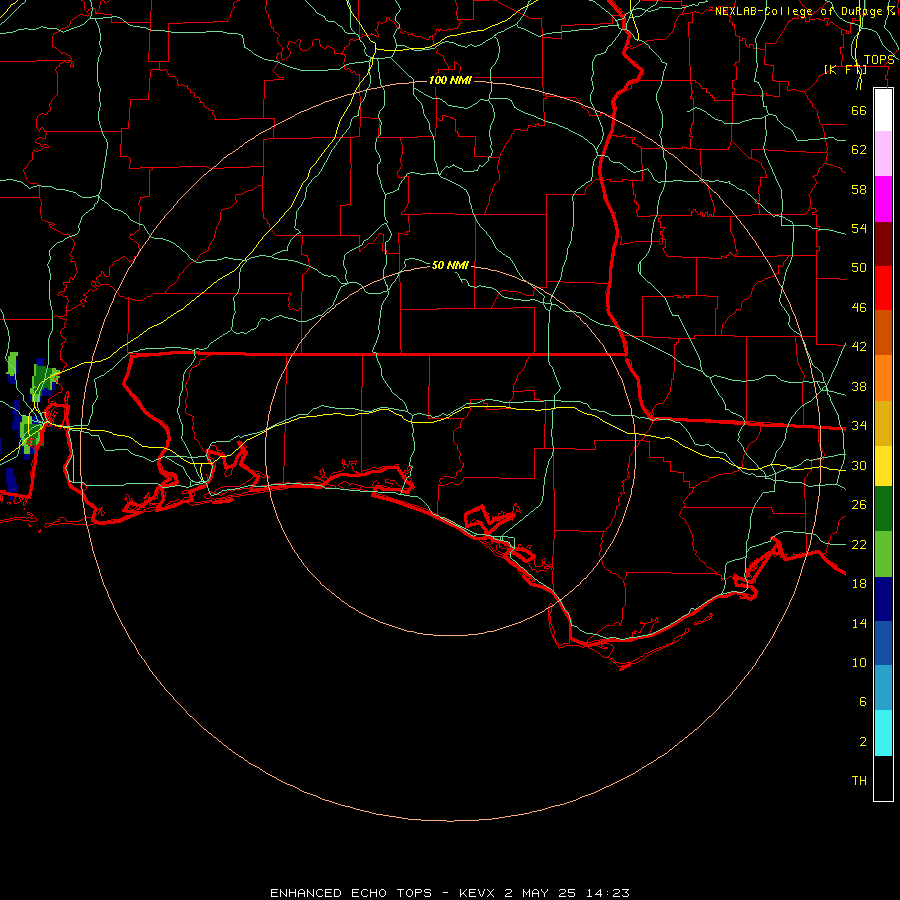900x900 pixels.
Task: Click the black TH threshold legend box
Action: (x=883, y=778)
